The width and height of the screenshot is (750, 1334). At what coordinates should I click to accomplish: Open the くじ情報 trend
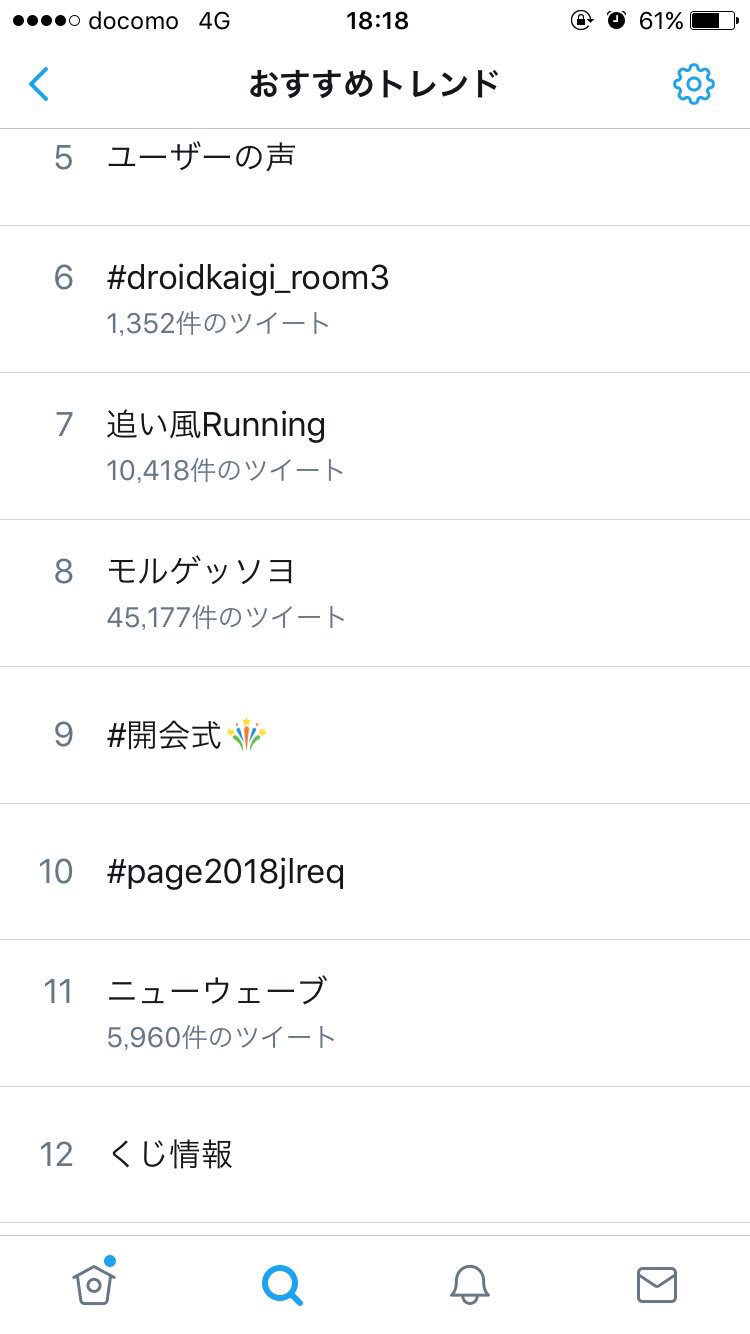pos(375,1155)
